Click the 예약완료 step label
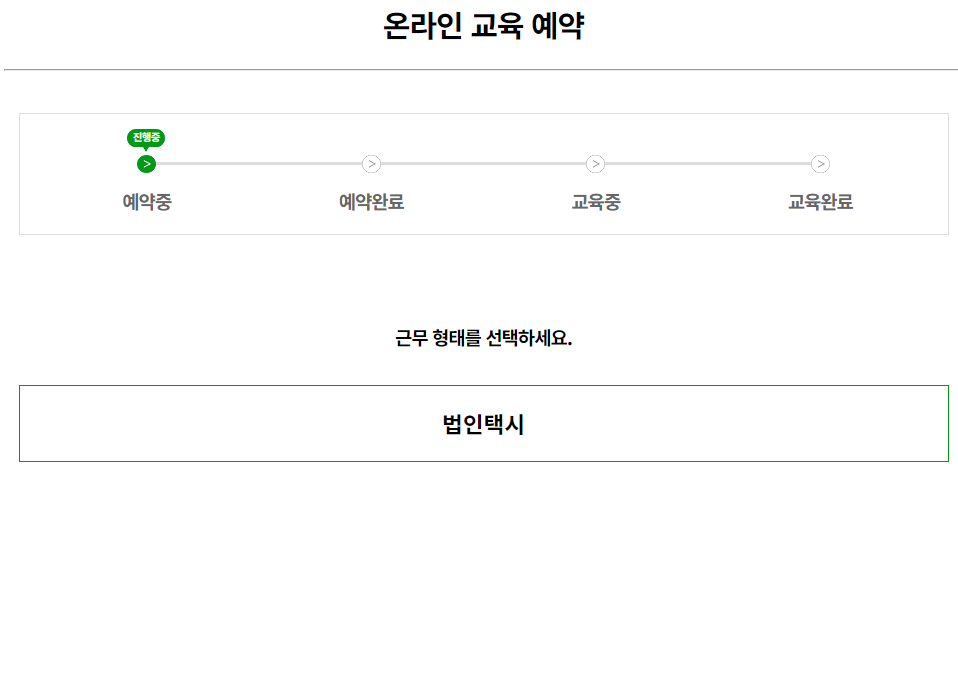 tap(371, 202)
